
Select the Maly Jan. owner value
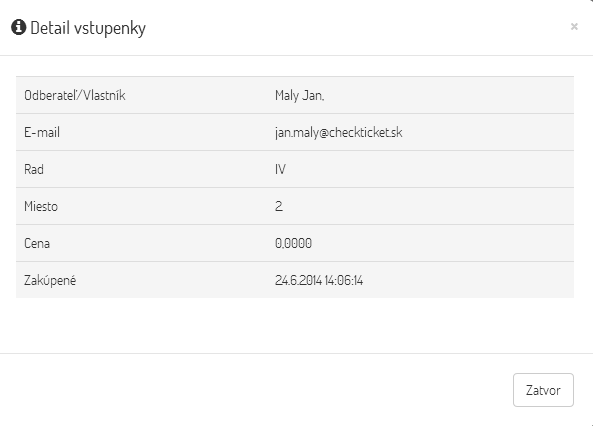[x=300, y=95]
